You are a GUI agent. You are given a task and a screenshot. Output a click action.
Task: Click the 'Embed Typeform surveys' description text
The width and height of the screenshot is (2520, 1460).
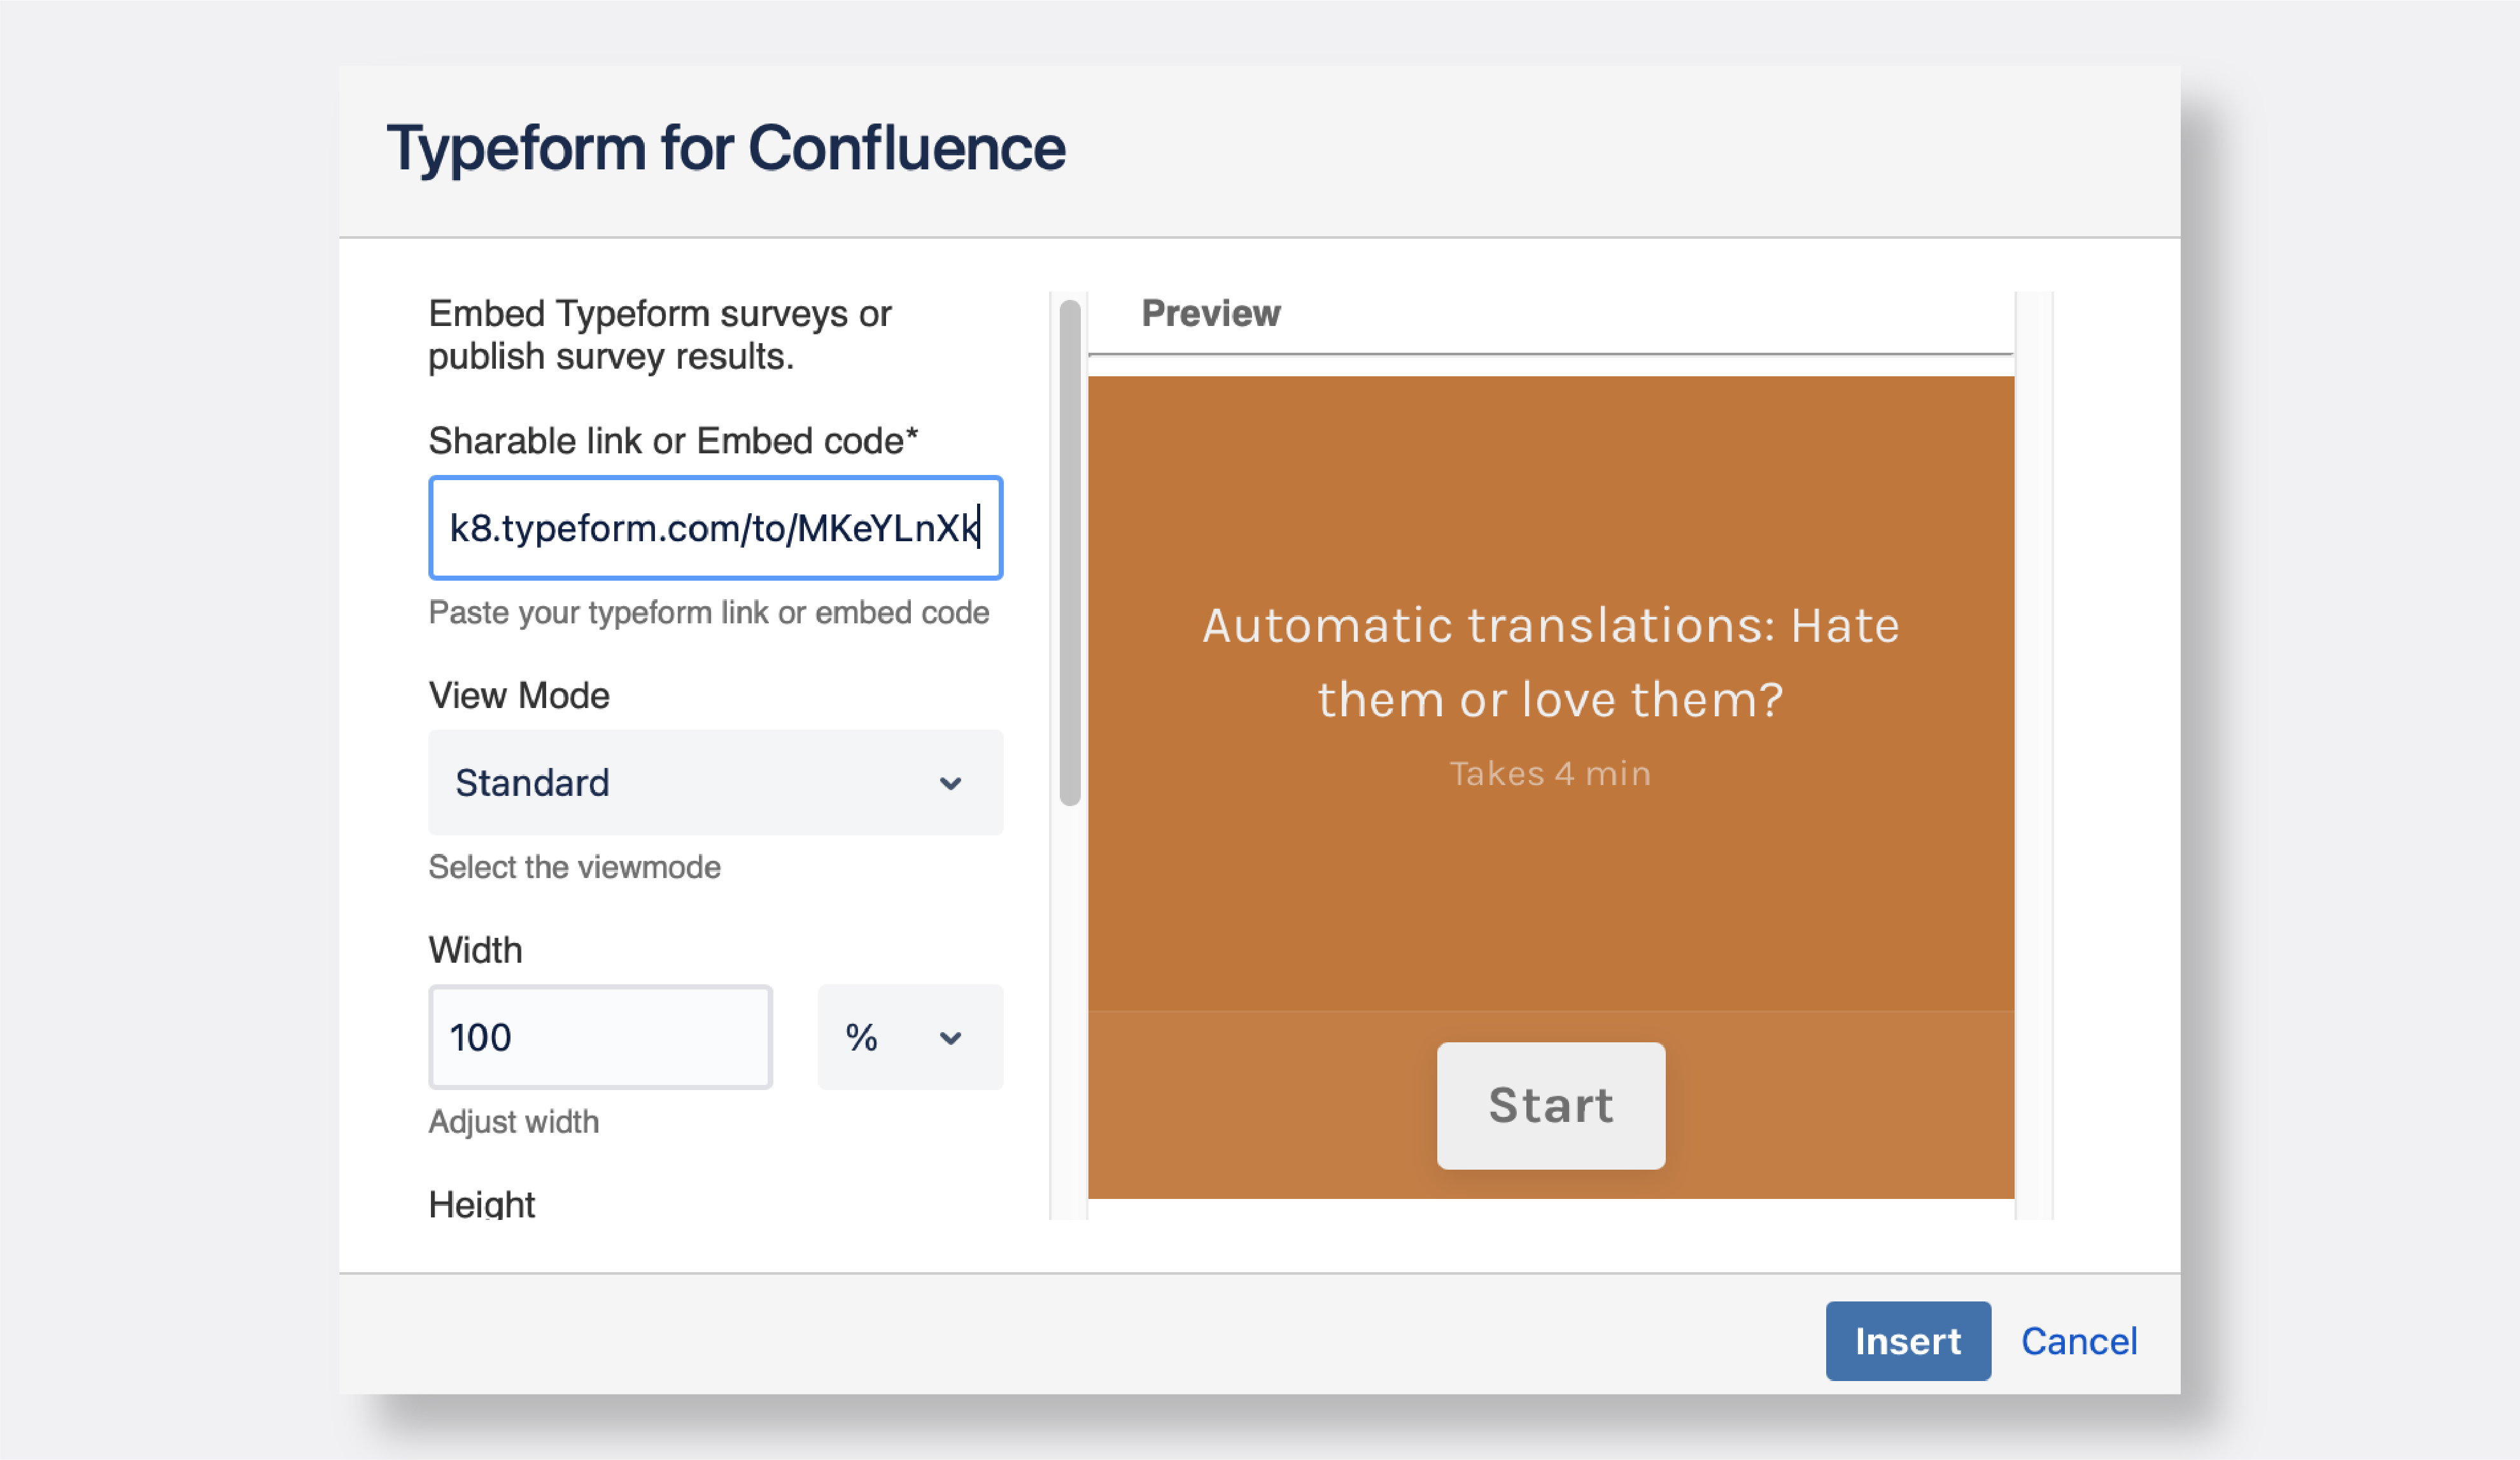pos(660,335)
